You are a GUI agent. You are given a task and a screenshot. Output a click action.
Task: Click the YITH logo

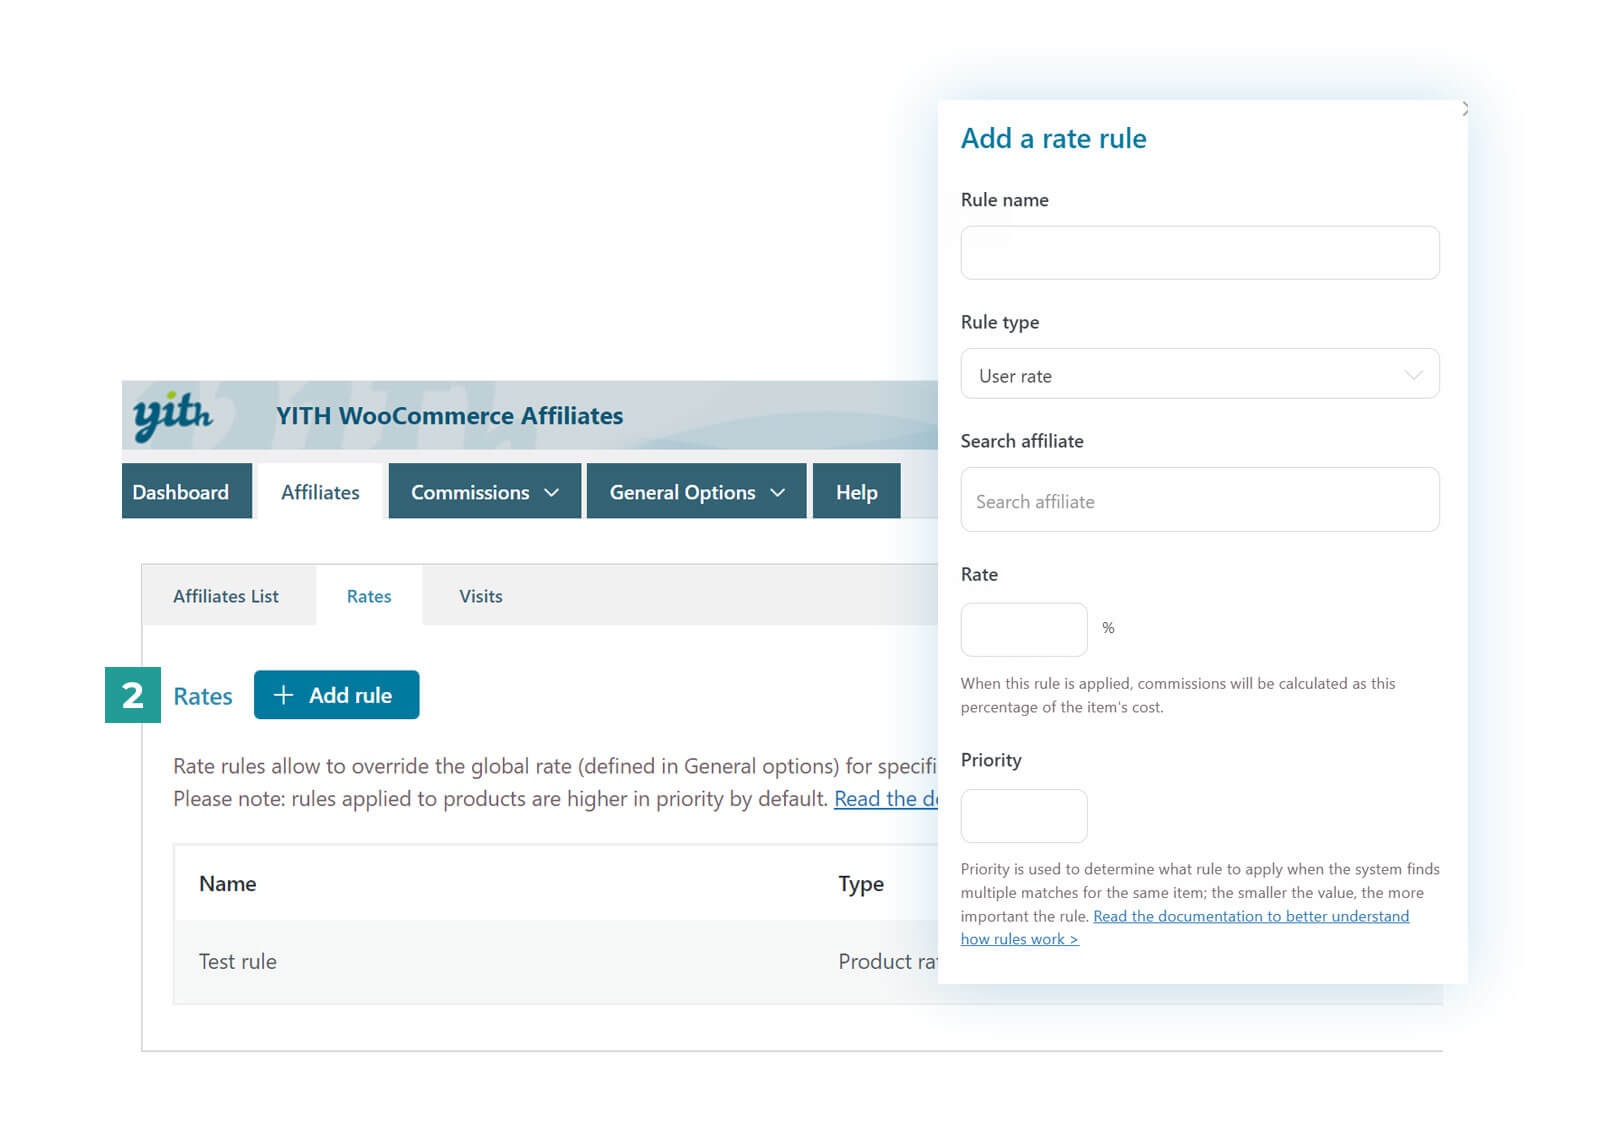172,415
